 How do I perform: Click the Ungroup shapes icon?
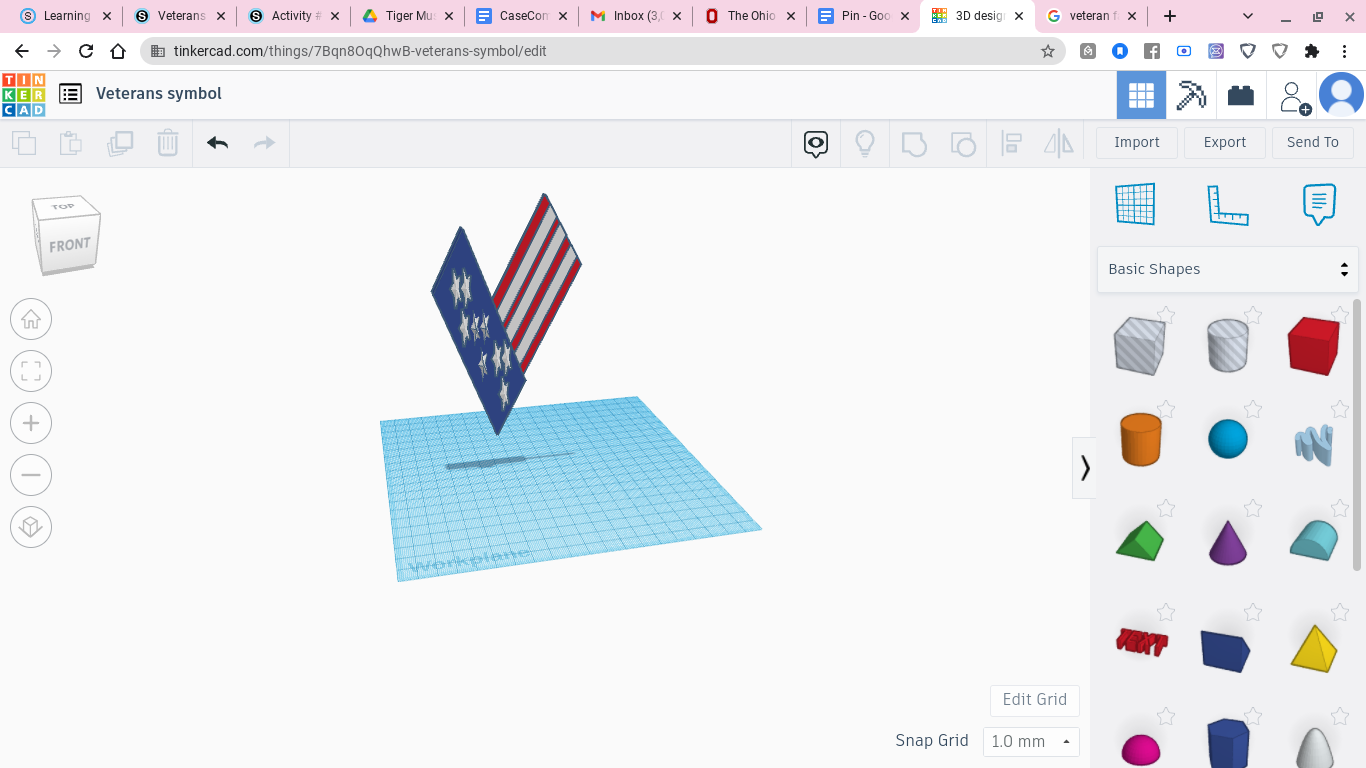[962, 144]
